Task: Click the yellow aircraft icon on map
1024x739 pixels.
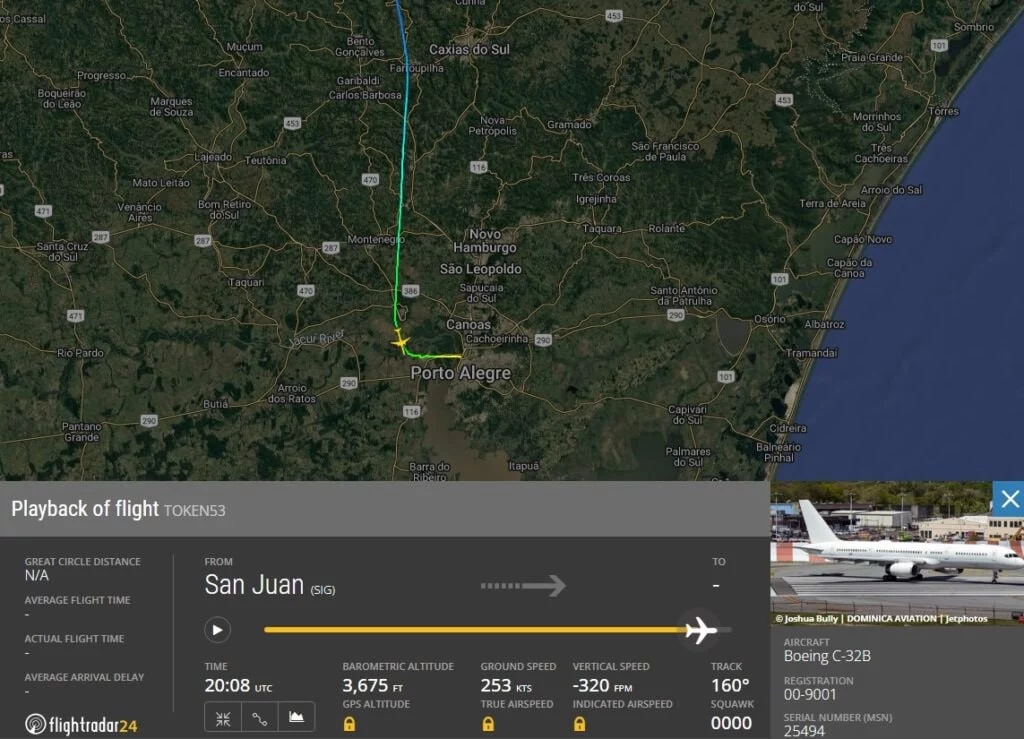Action: pos(400,341)
